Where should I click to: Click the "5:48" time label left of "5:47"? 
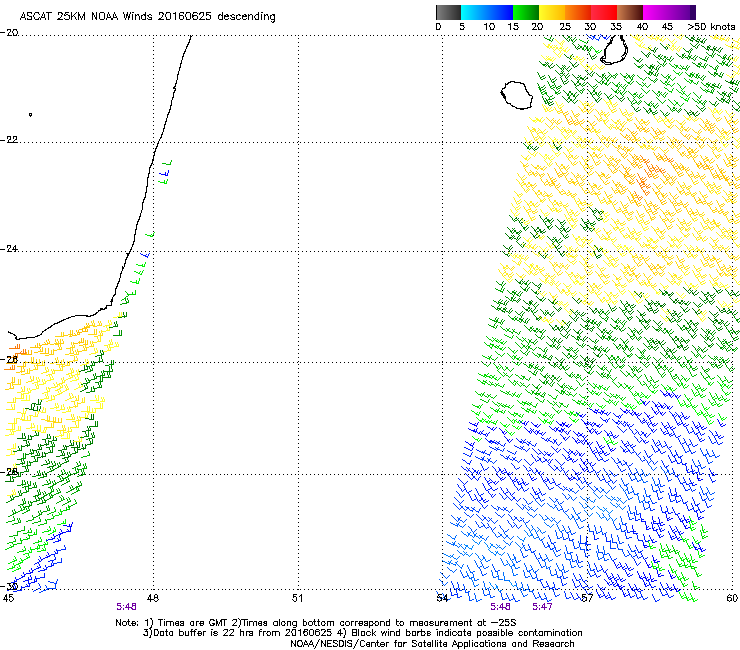click(500, 607)
